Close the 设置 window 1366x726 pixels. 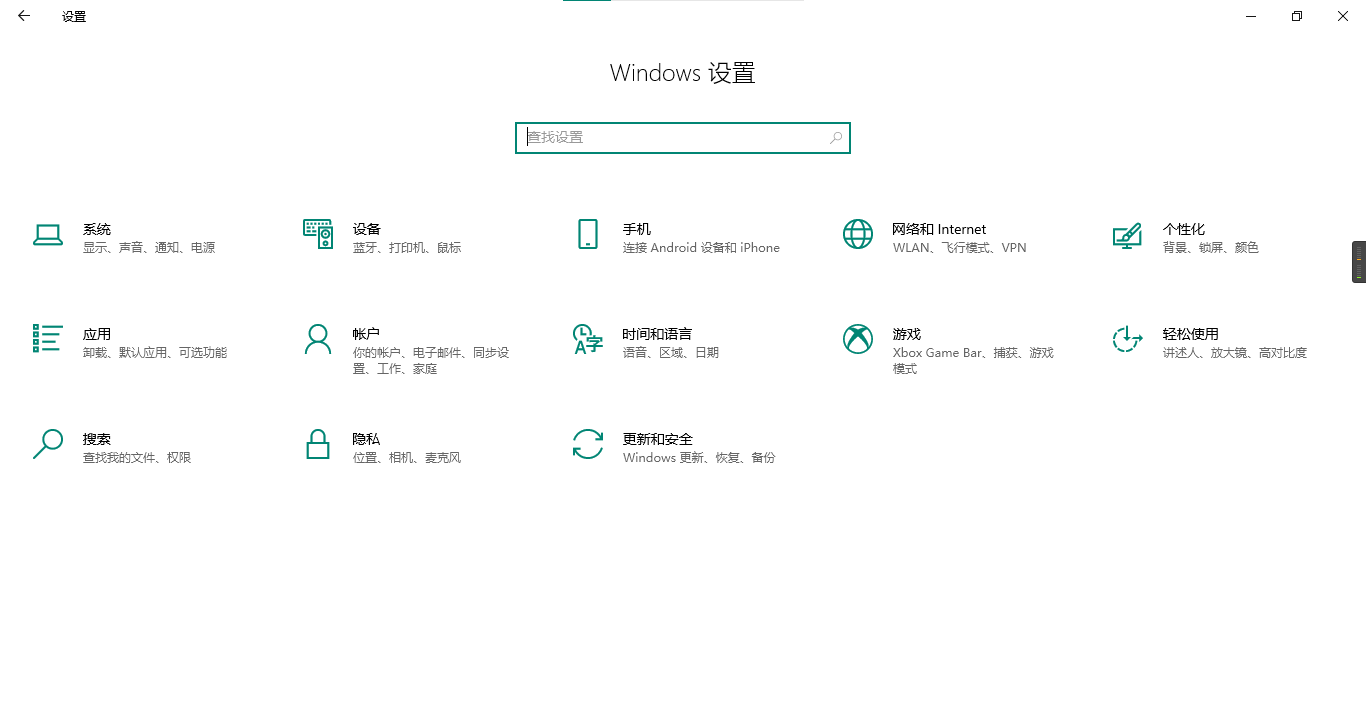click(x=1343, y=16)
